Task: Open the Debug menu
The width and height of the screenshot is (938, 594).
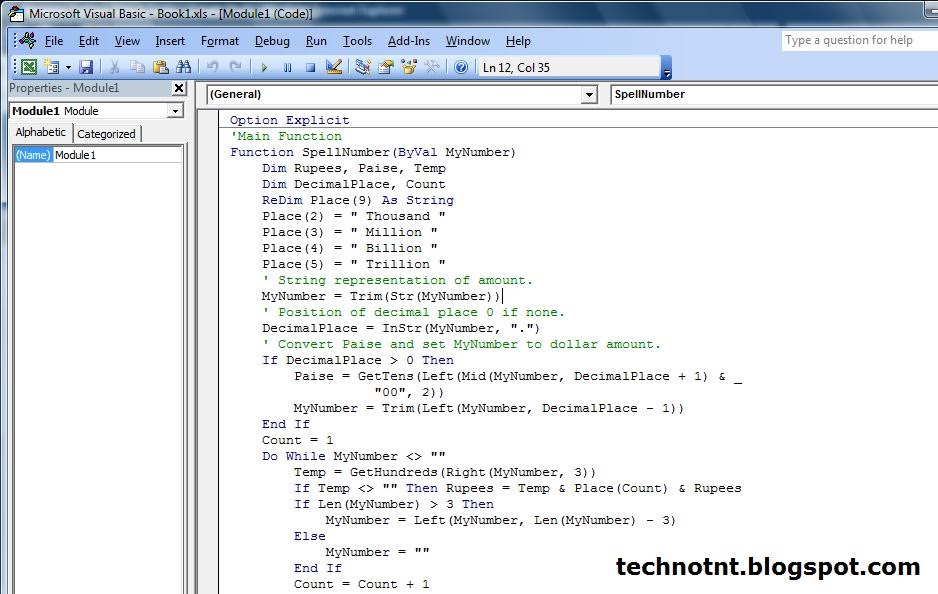Action: click(x=272, y=41)
